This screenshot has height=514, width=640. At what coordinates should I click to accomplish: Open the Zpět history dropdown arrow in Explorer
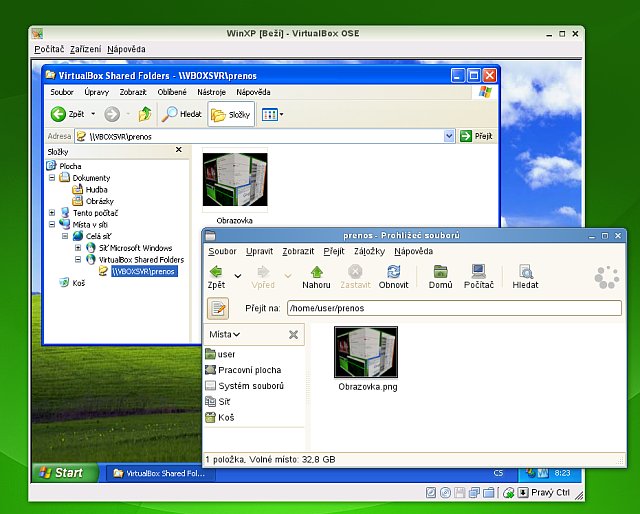[x=93, y=114]
